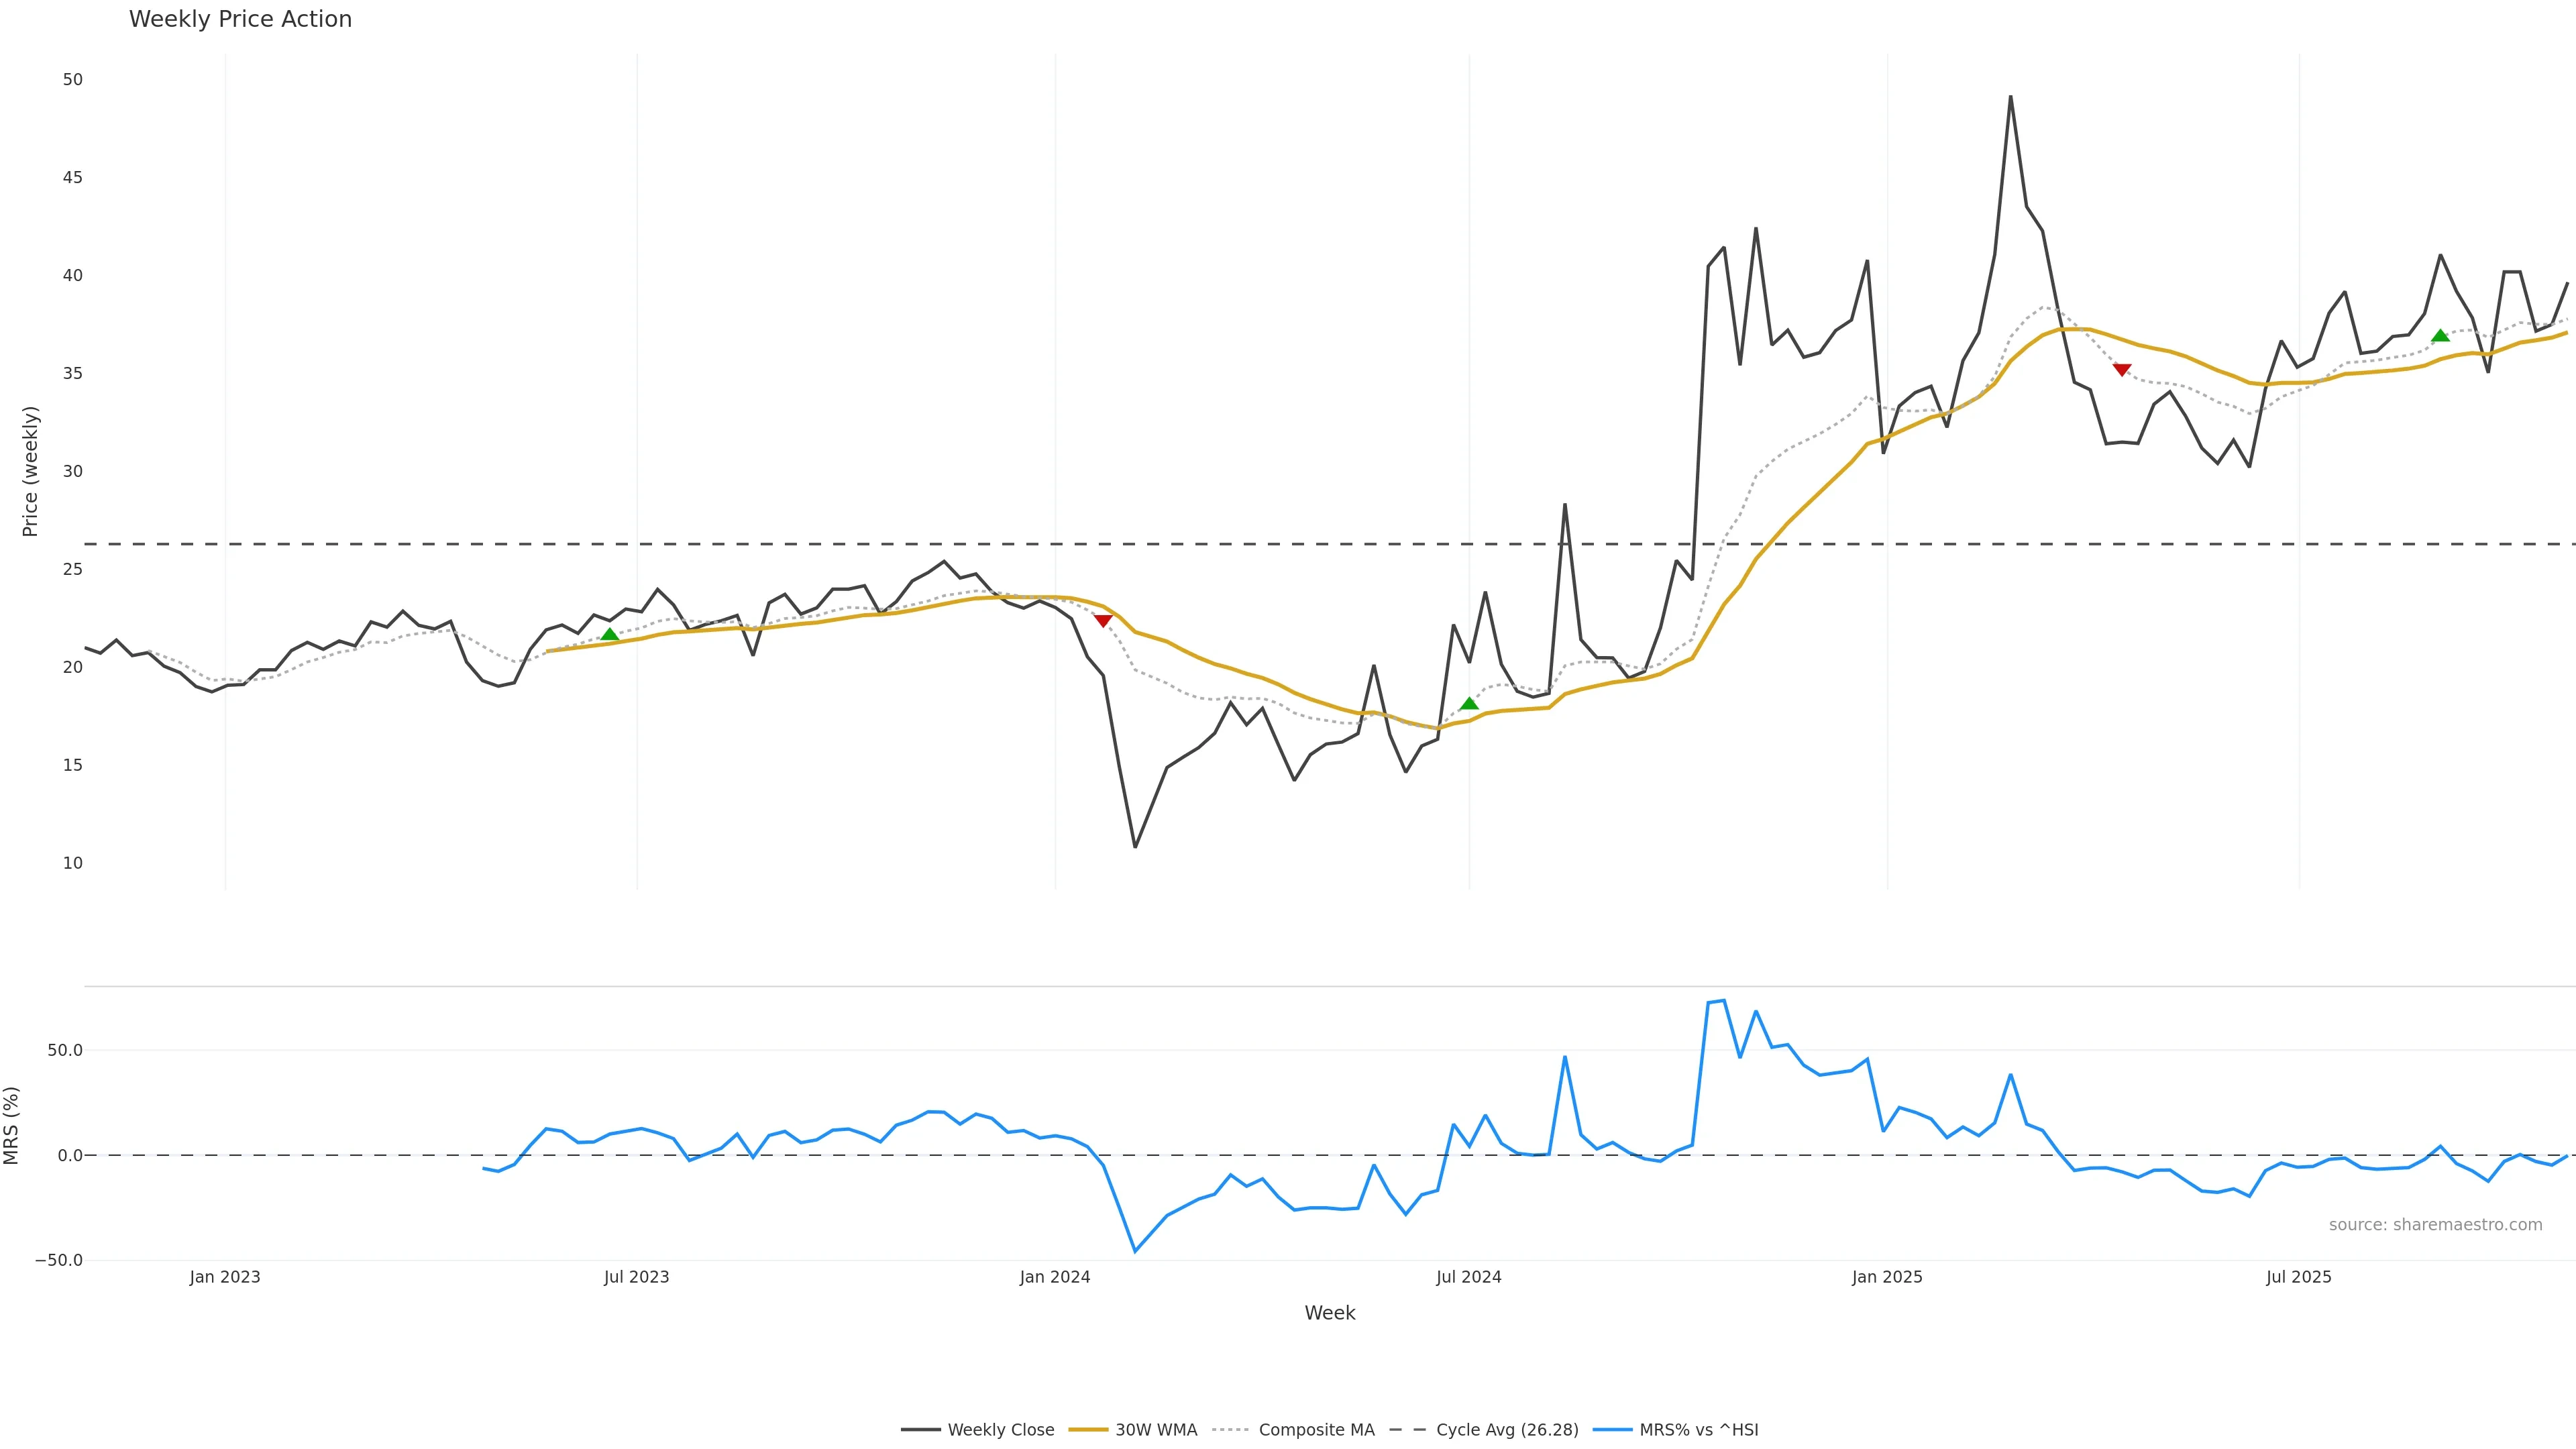
Task: Click the Price (weekly) y-axis title
Action: pos(30,471)
